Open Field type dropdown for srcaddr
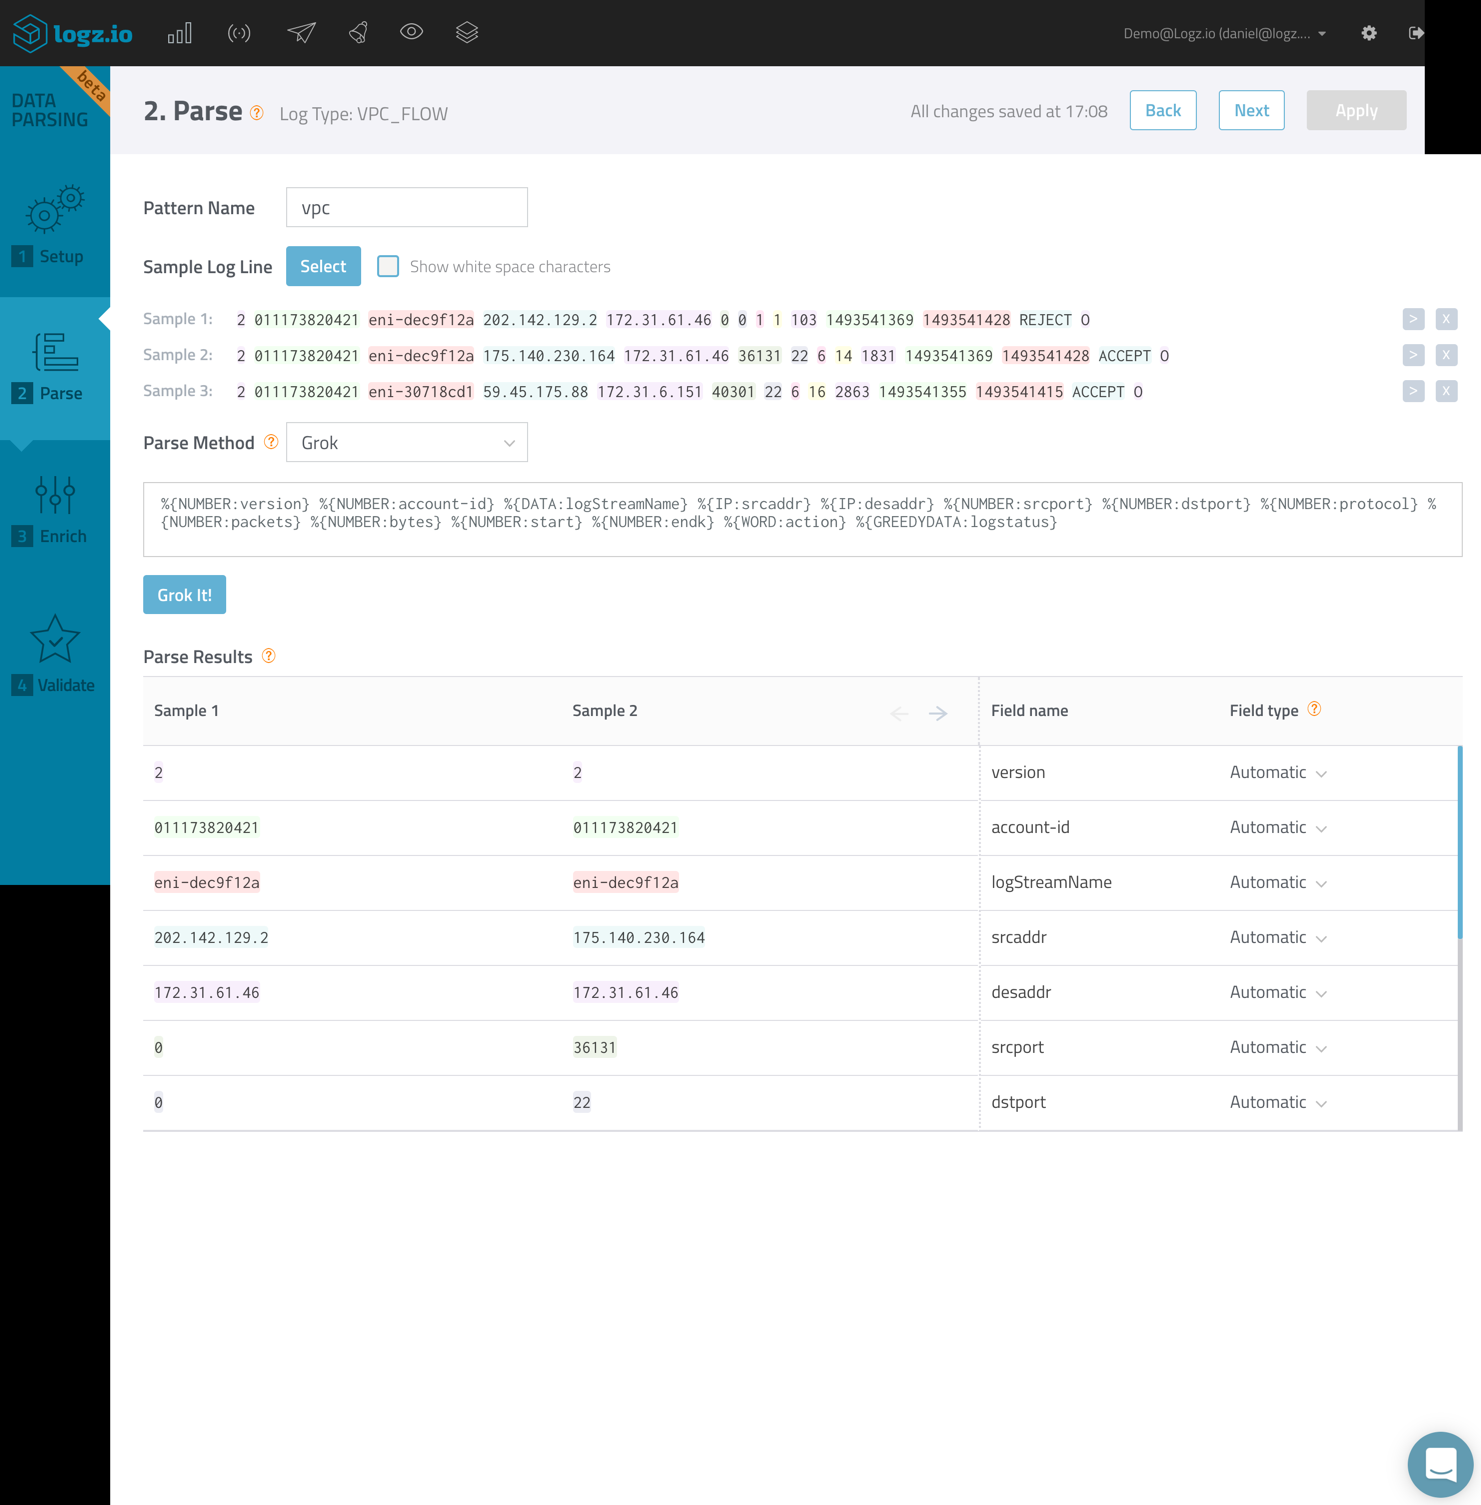The height and width of the screenshot is (1505, 1481). [x=1278, y=937]
